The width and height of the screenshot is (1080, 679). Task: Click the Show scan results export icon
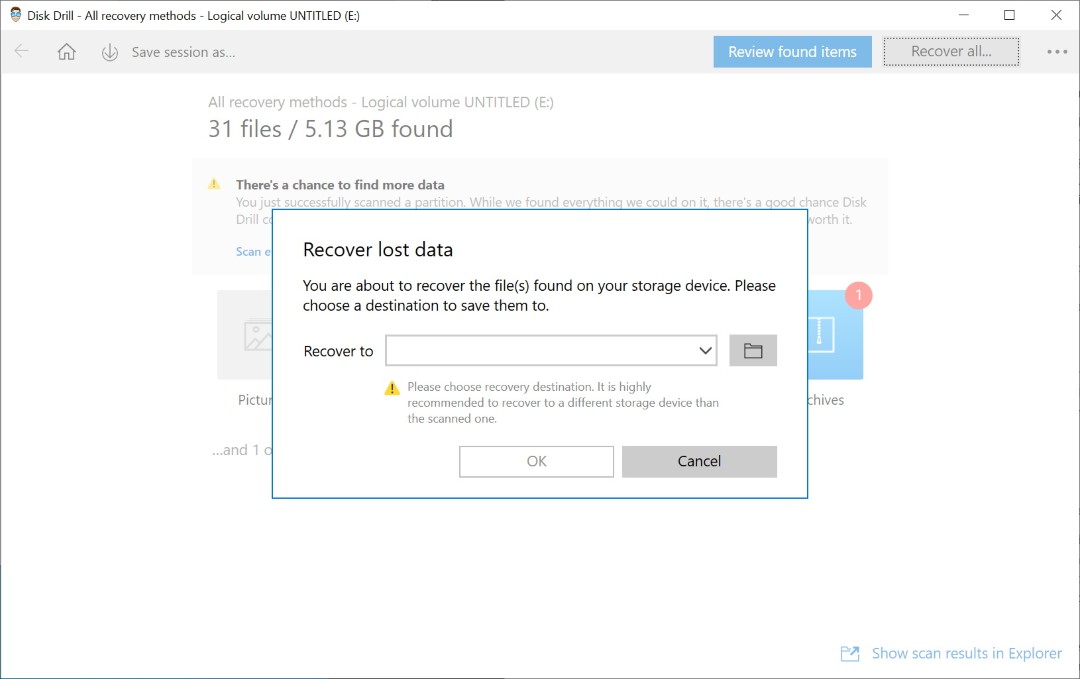pyautogui.click(x=850, y=654)
